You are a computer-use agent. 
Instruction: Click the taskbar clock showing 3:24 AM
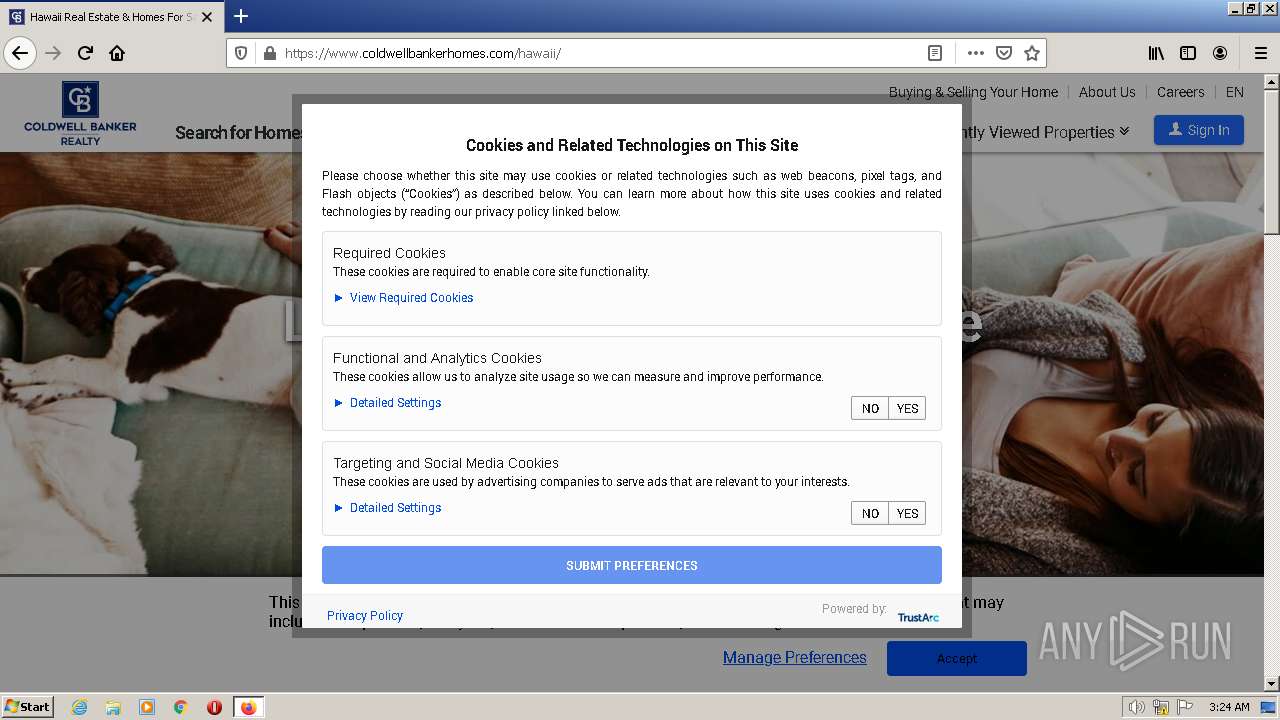[x=1229, y=707]
